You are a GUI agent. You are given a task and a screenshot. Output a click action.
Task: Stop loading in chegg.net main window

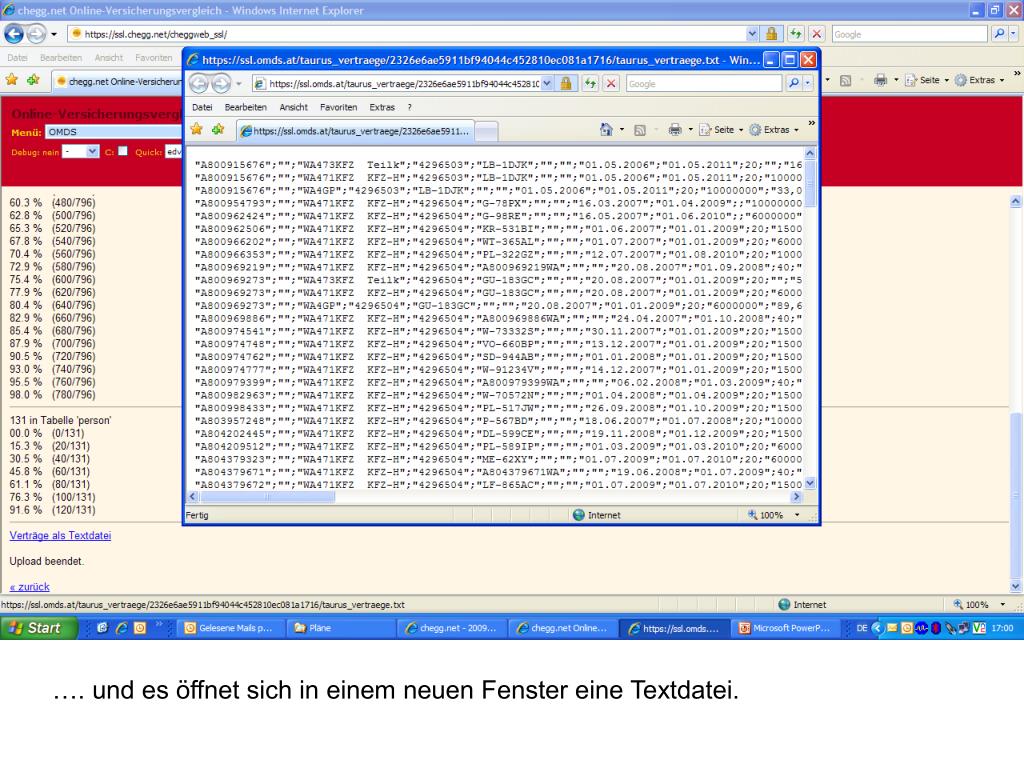pyautogui.click(x=816, y=33)
